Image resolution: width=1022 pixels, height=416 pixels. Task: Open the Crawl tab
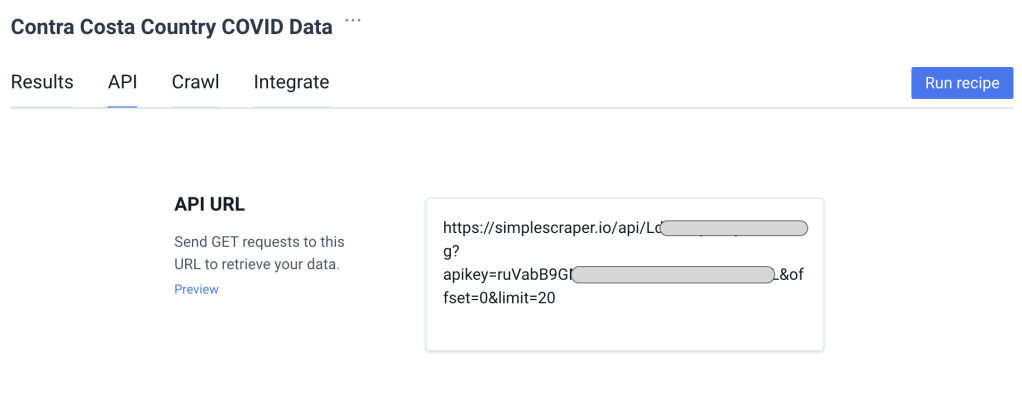click(x=195, y=82)
